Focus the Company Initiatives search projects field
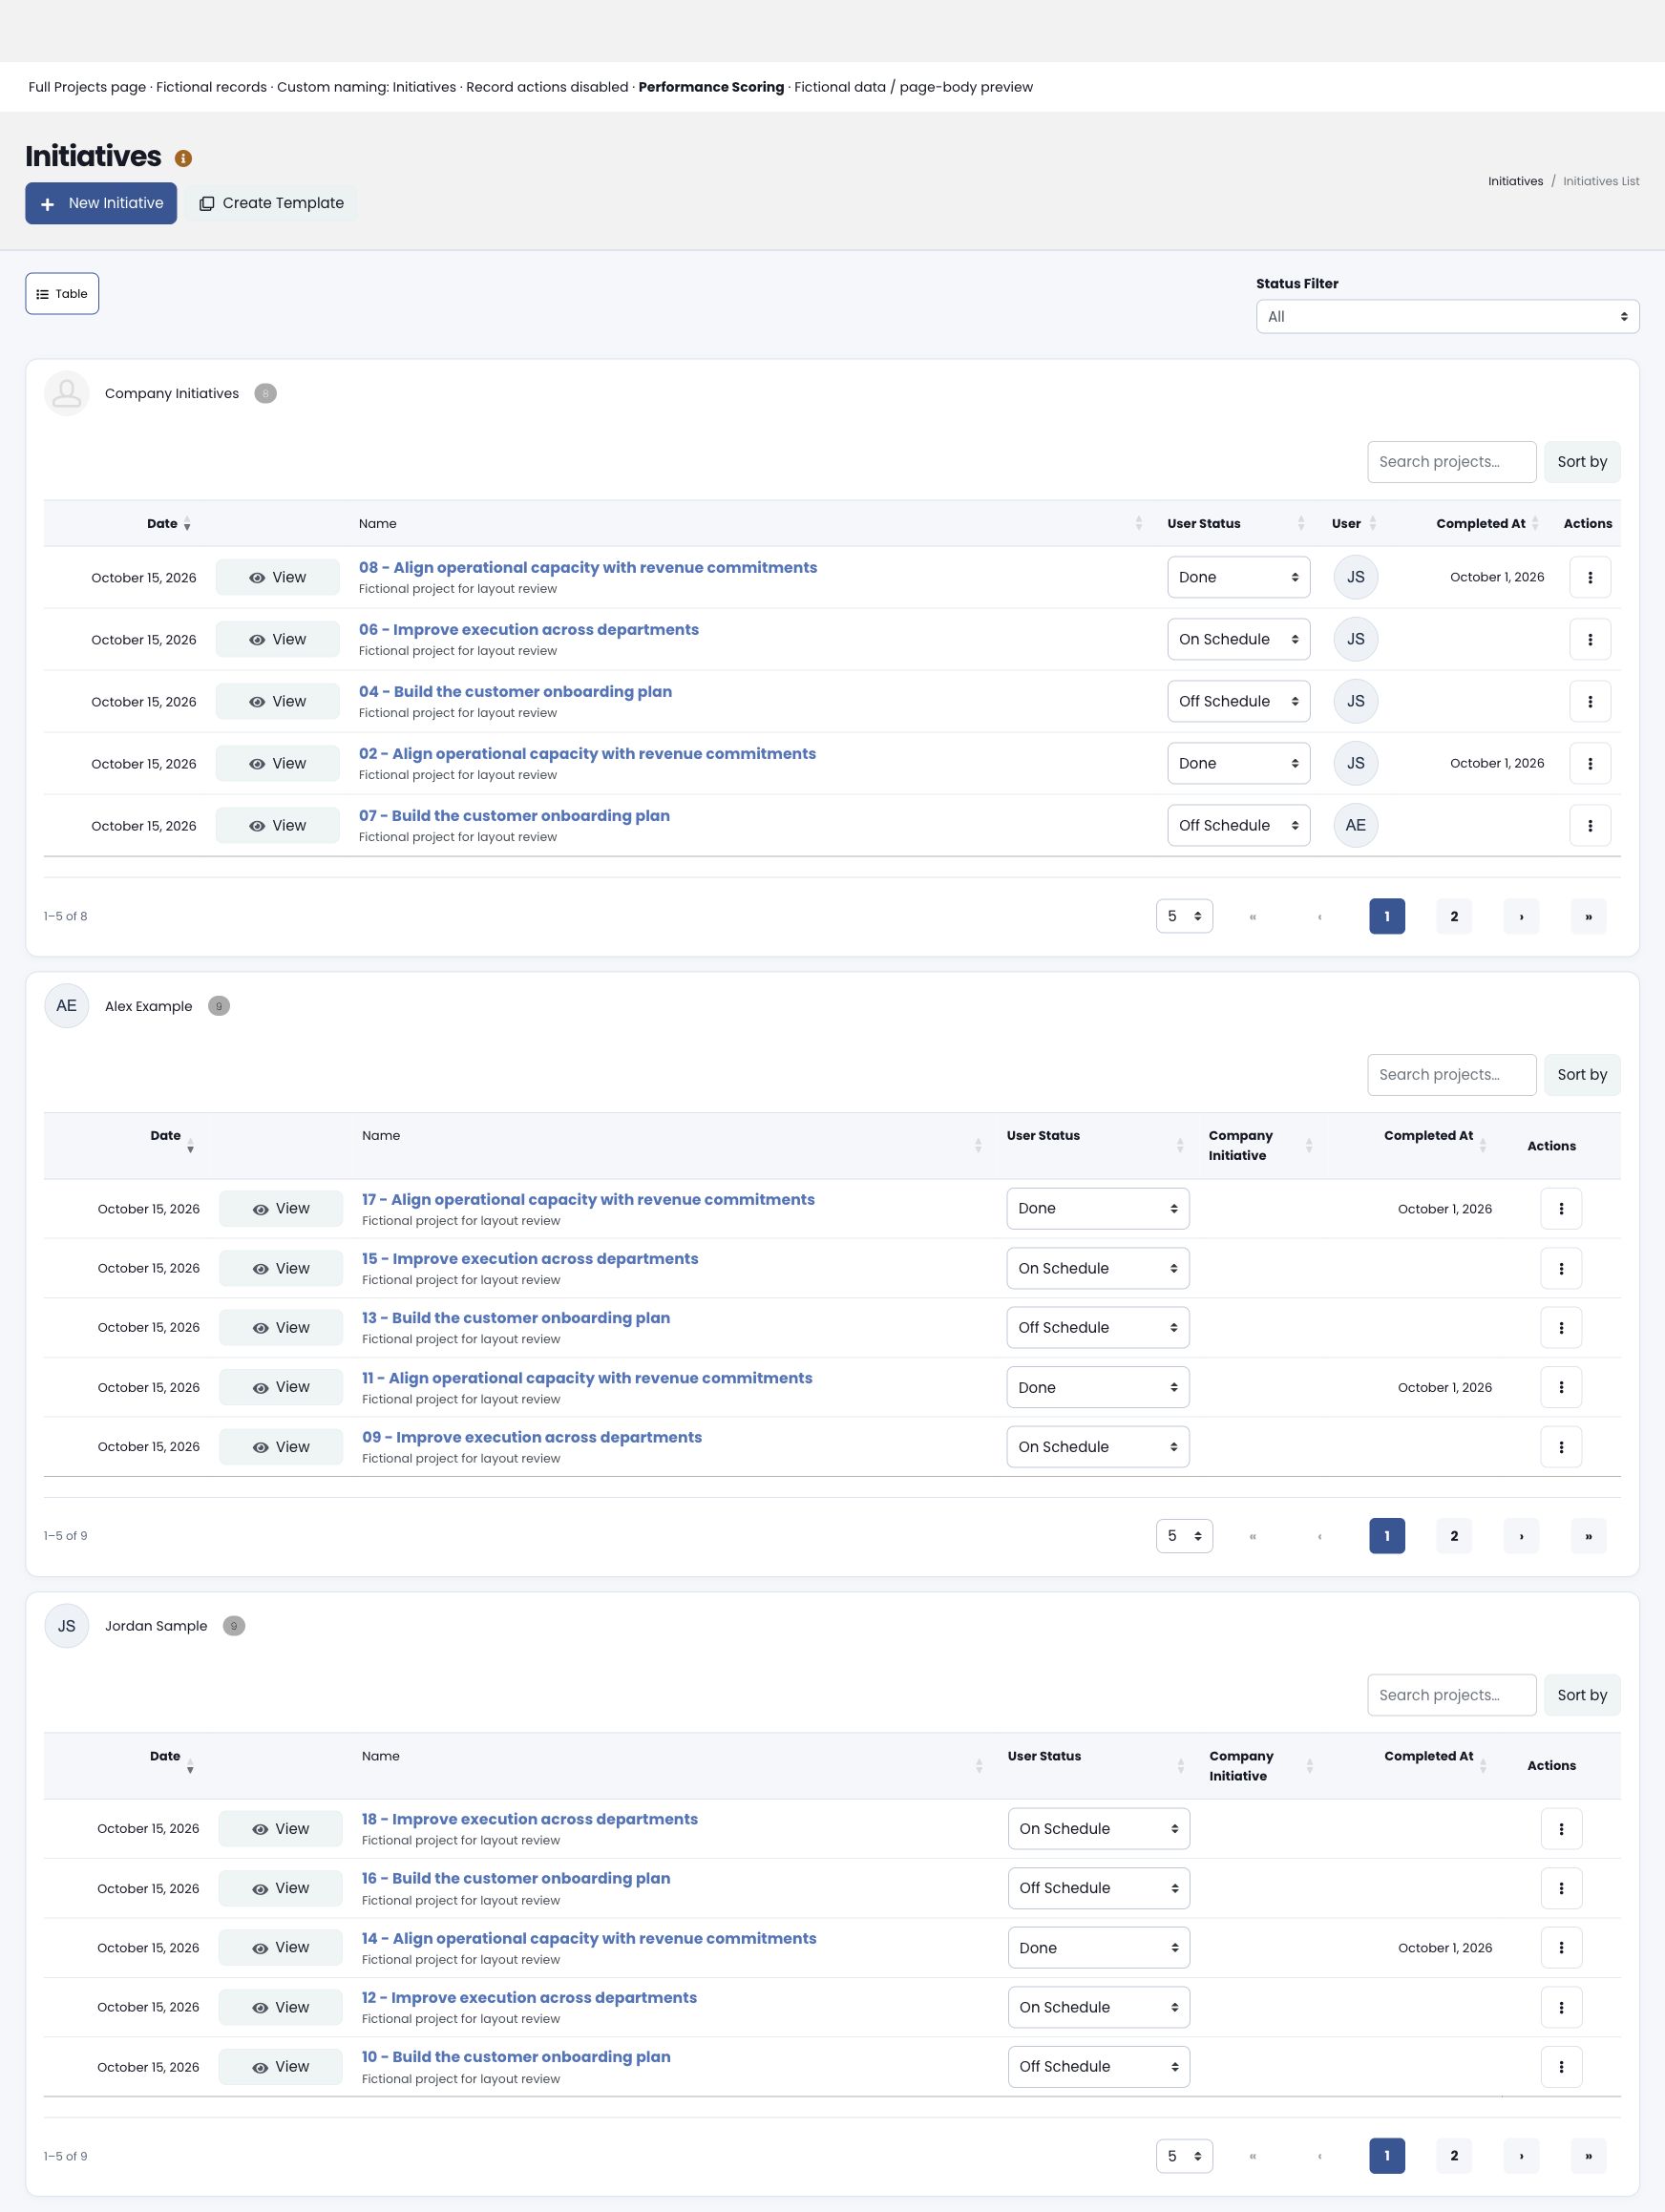Screen dimensions: 1665x2212 (1451, 462)
